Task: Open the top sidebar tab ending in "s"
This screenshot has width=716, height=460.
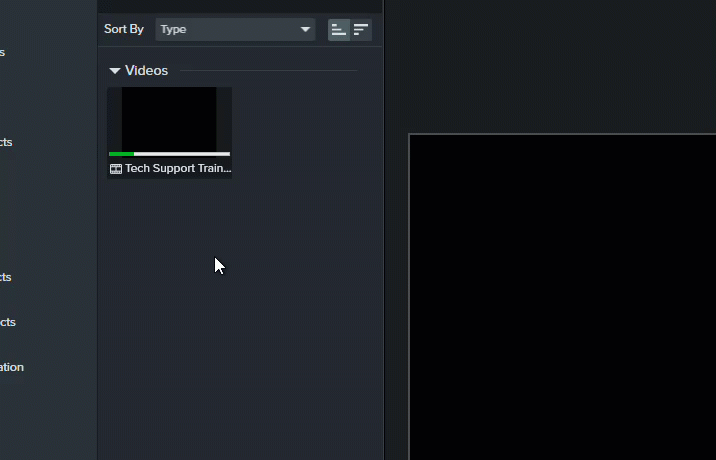Action: [x=3, y=52]
